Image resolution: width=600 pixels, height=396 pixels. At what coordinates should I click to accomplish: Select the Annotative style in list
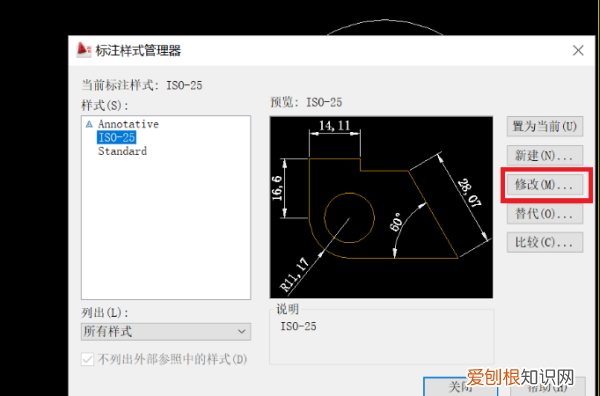point(128,124)
